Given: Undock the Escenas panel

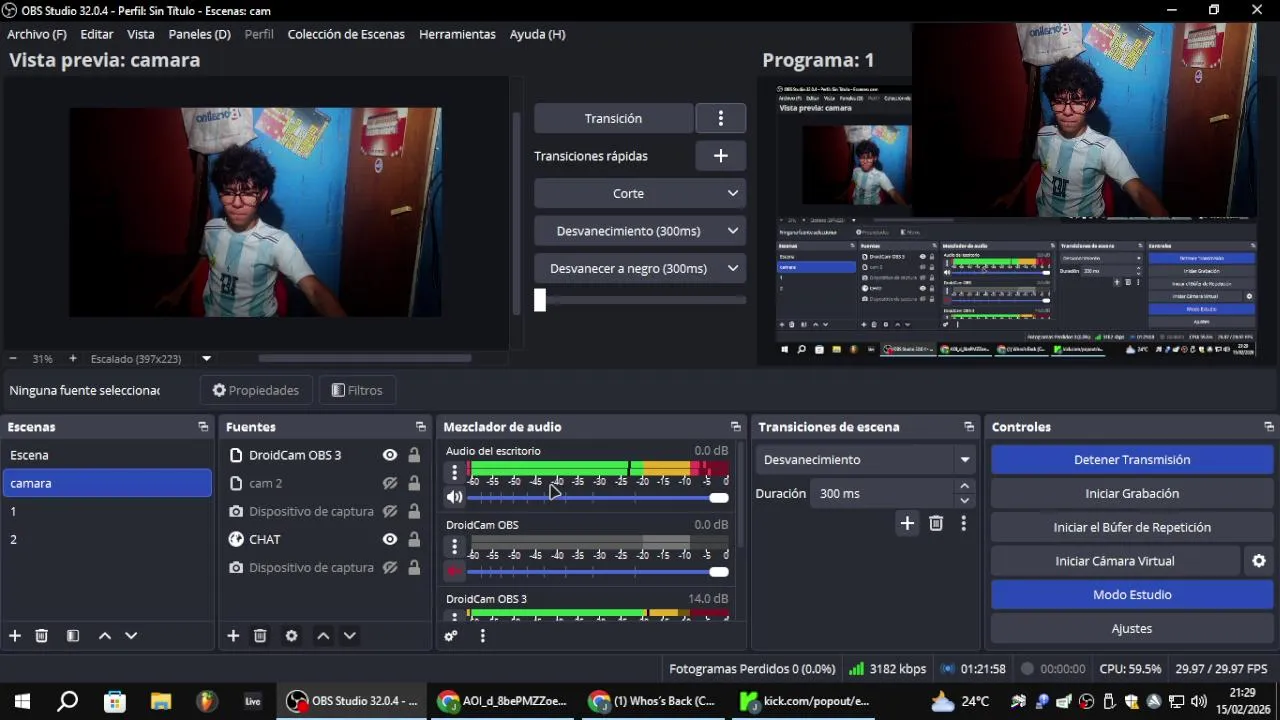Looking at the screenshot, I should pos(203,427).
